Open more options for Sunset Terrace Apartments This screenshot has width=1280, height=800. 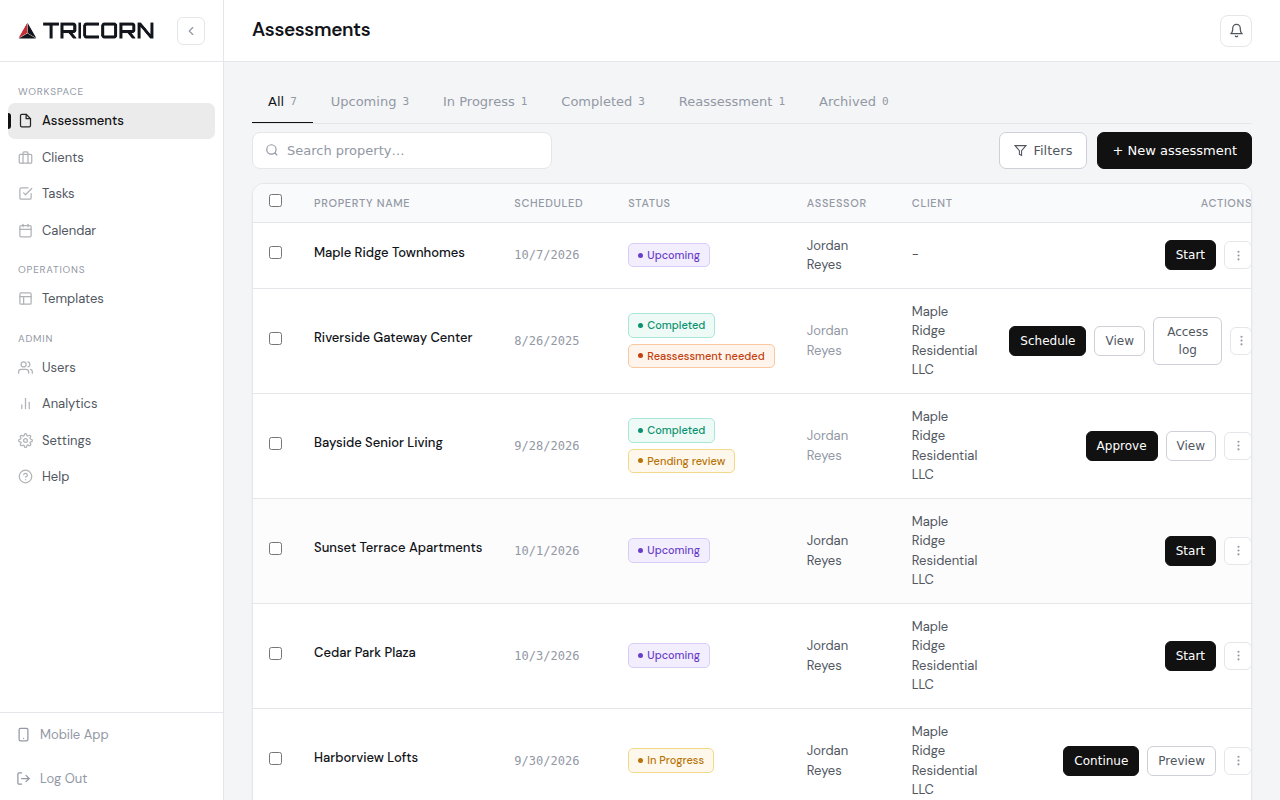[x=1238, y=551]
